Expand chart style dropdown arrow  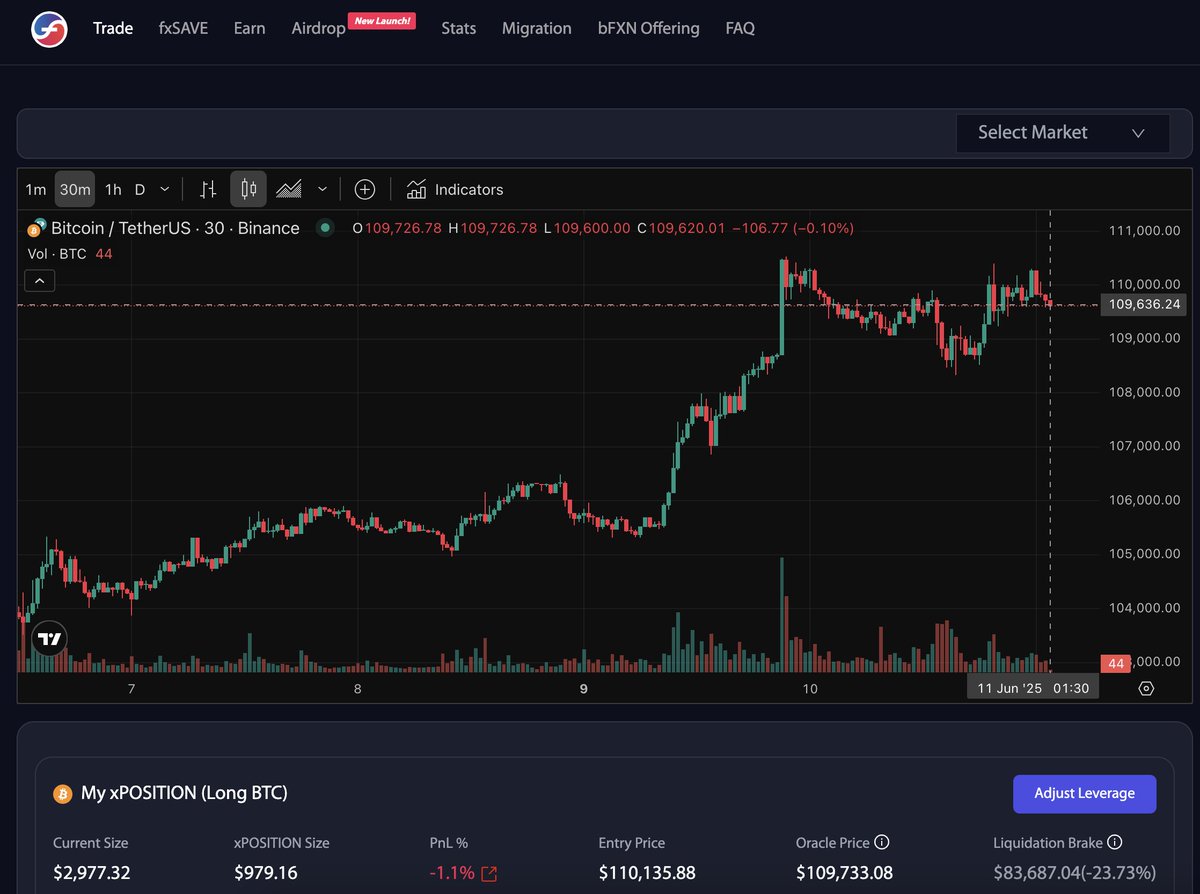pyautogui.click(x=322, y=189)
